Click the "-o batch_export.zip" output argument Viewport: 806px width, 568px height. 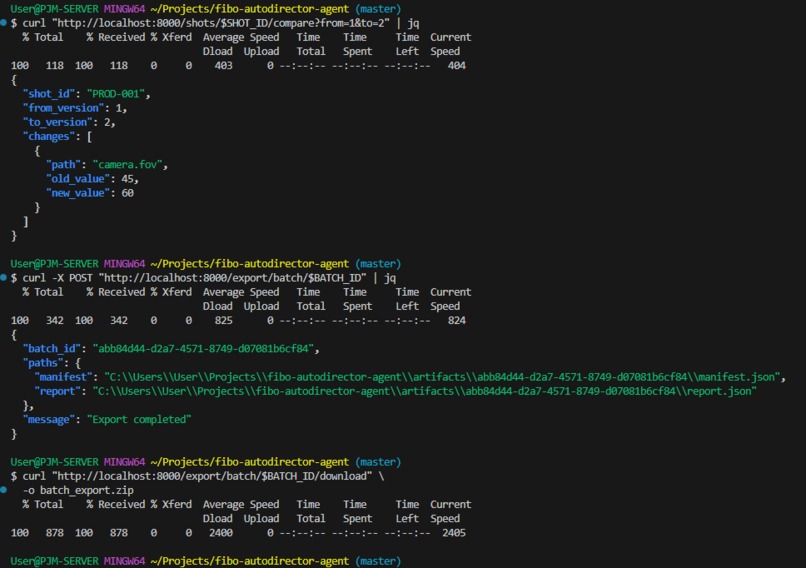pyautogui.click(x=78, y=490)
